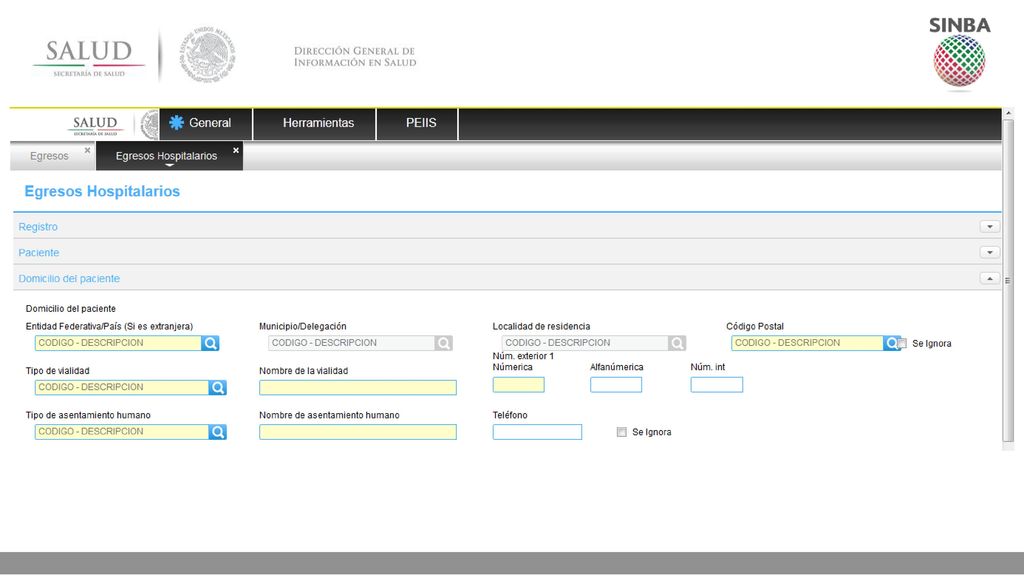Close the Egresos tab
The image size is (1024, 576).
pos(88,150)
